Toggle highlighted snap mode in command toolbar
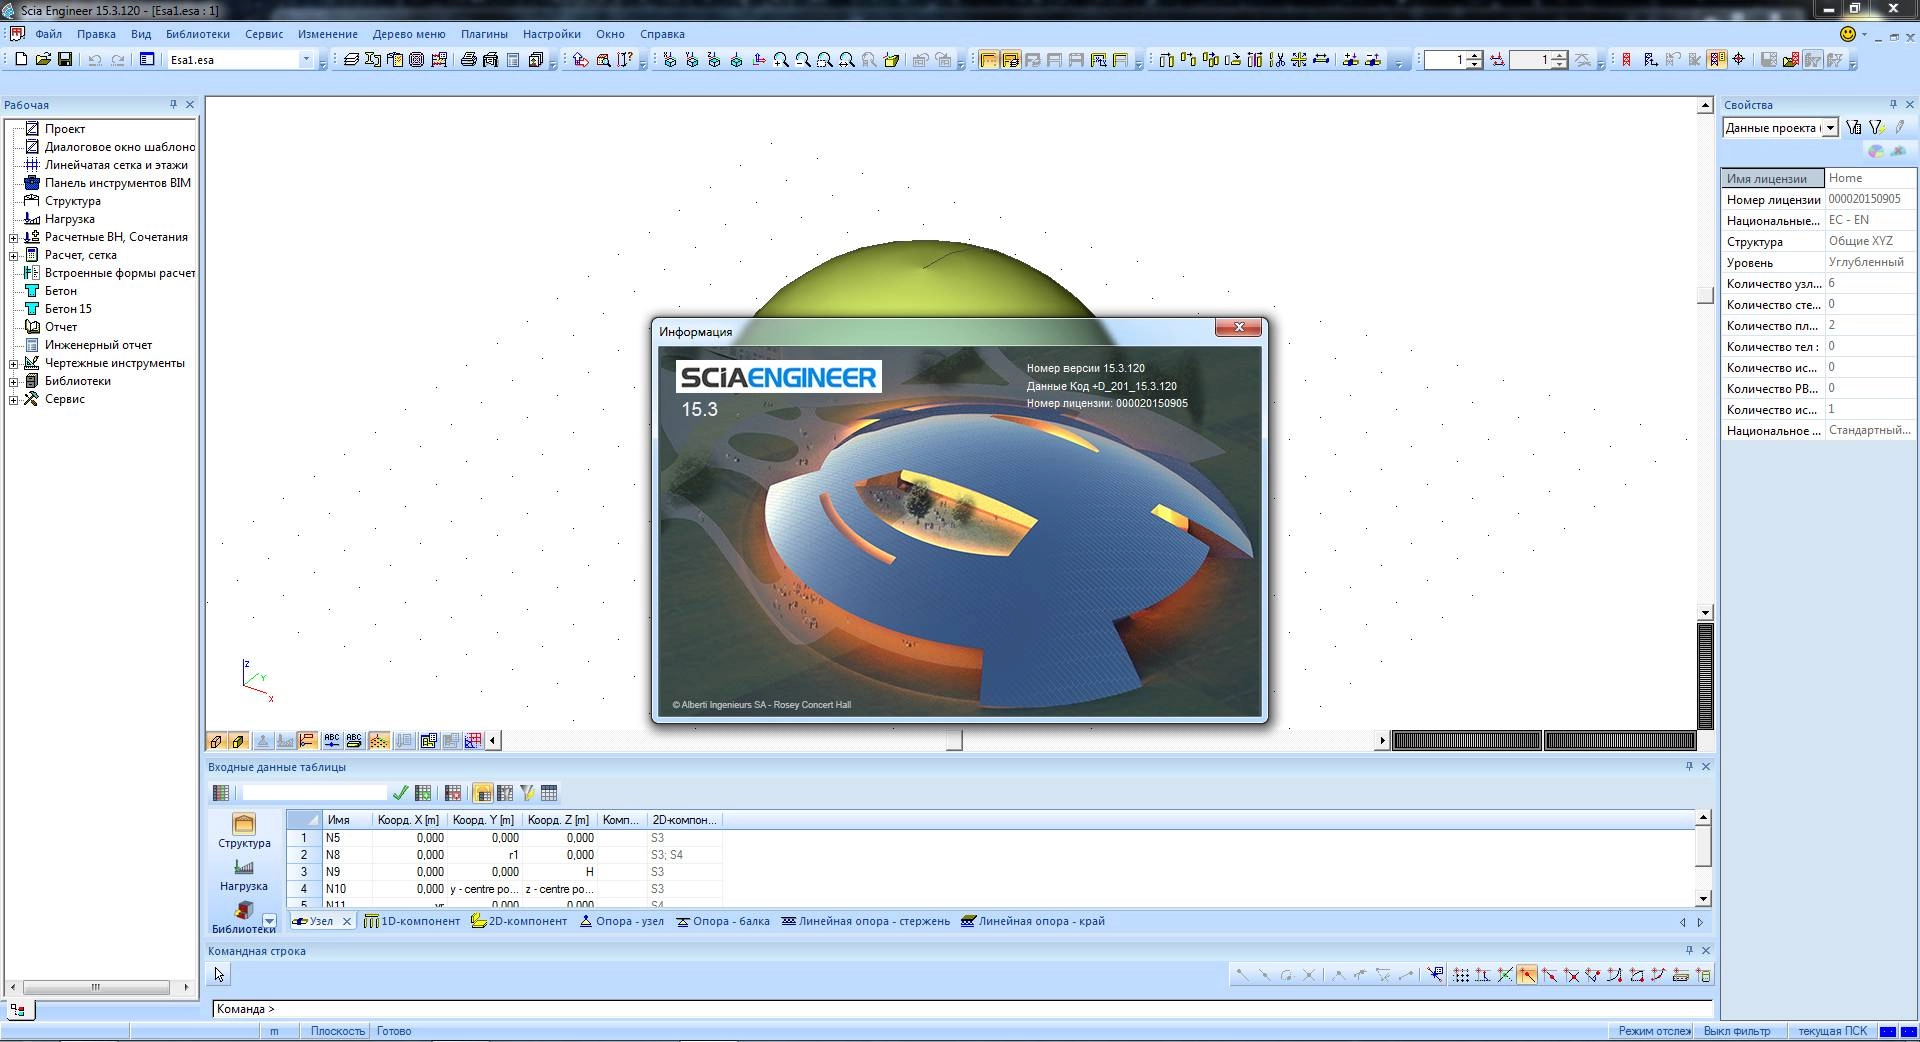Screen dimensions: 1920x1042 pos(1527,975)
